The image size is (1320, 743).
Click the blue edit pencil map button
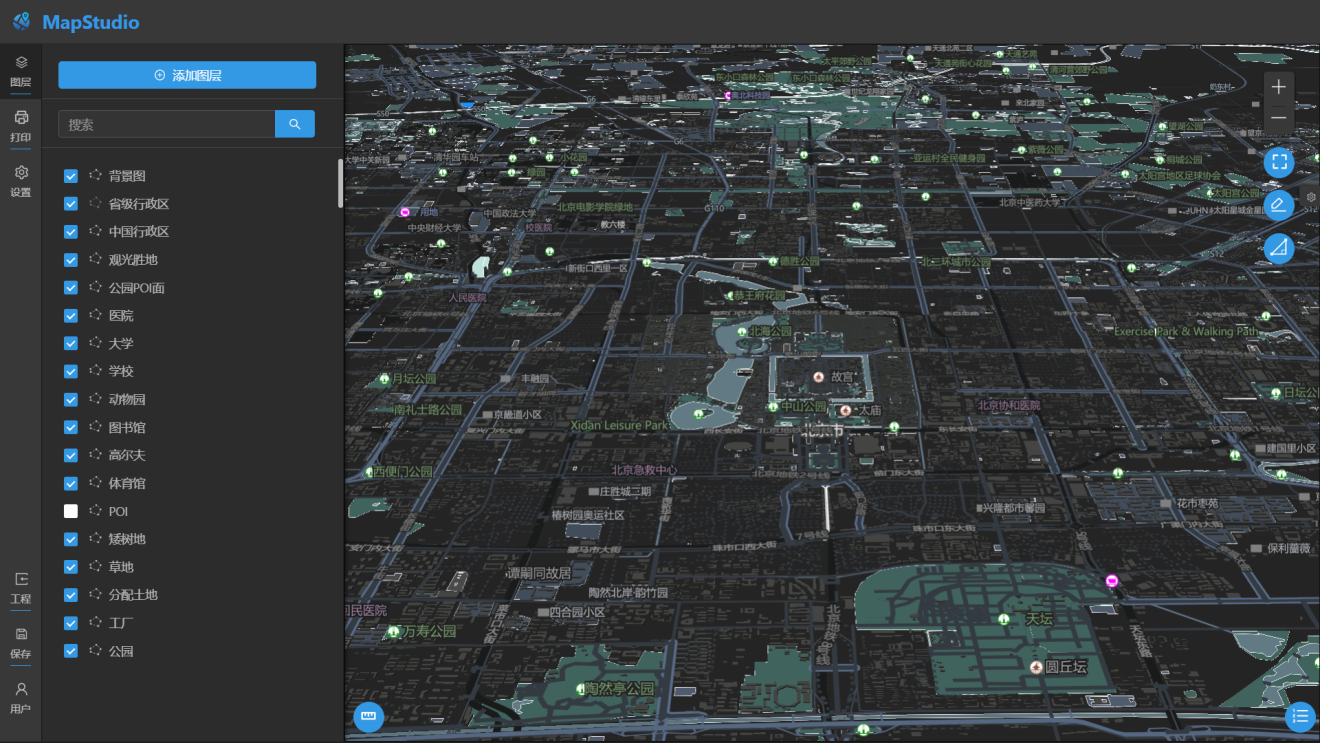click(x=1279, y=205)
